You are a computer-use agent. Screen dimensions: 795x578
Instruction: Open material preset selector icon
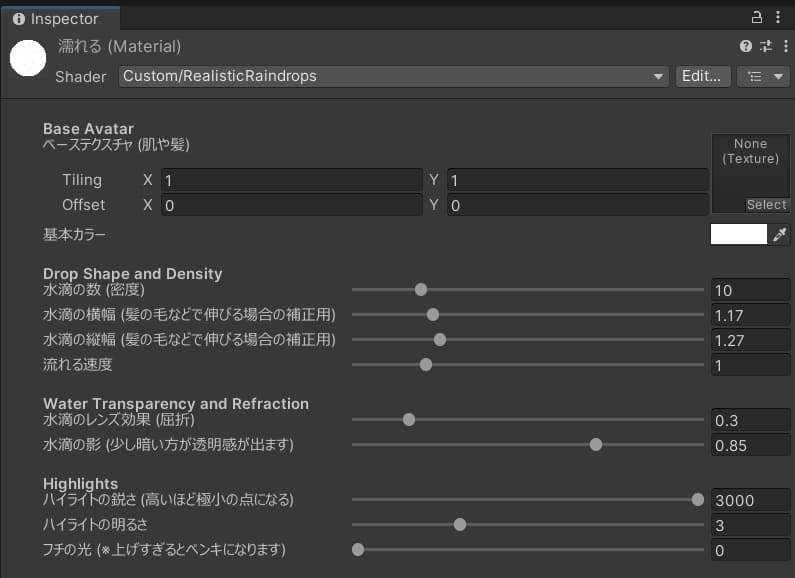(x=766, y=46)
